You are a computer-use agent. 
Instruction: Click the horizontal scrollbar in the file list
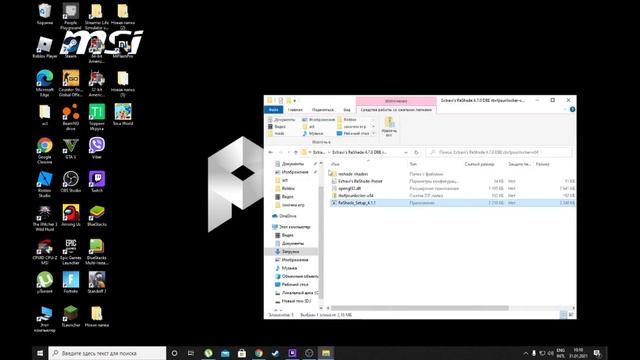tap(420, 308)
